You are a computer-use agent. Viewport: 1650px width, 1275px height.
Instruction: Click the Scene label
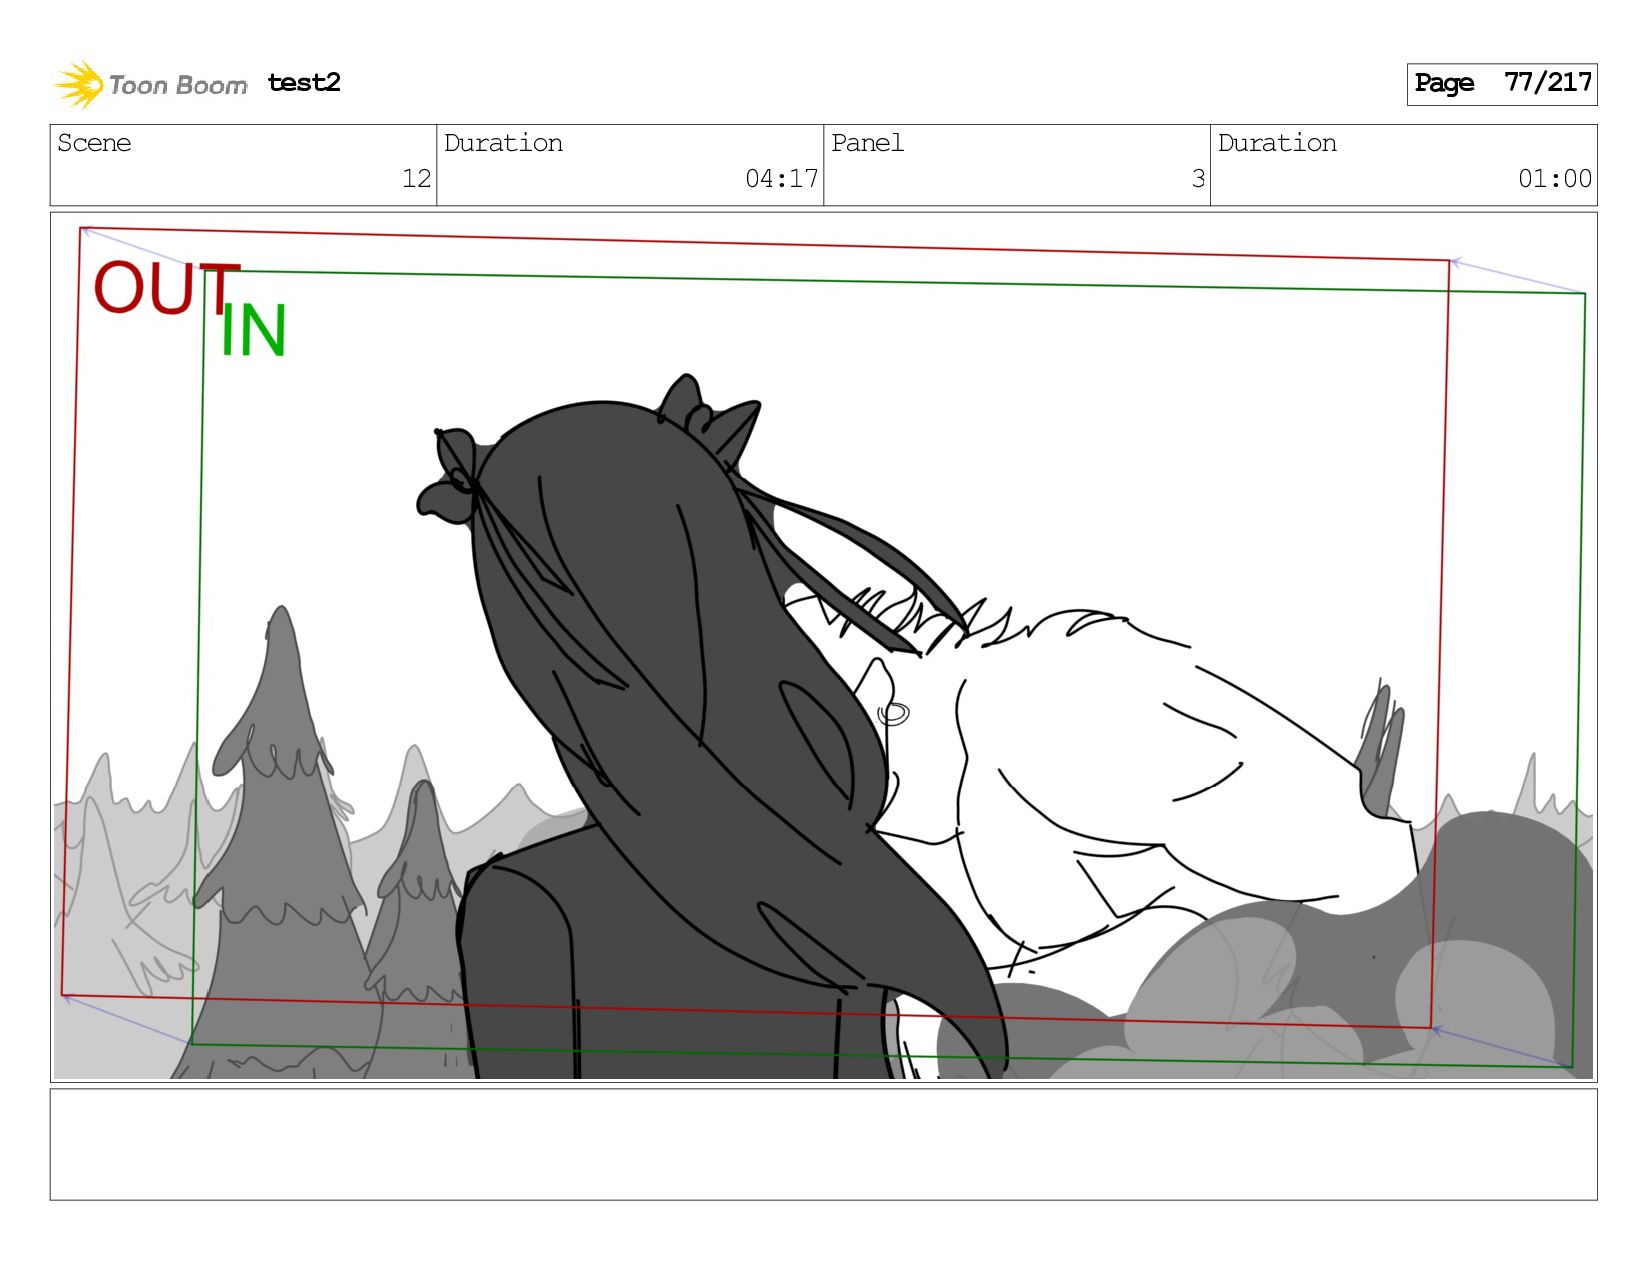(94, 143)
